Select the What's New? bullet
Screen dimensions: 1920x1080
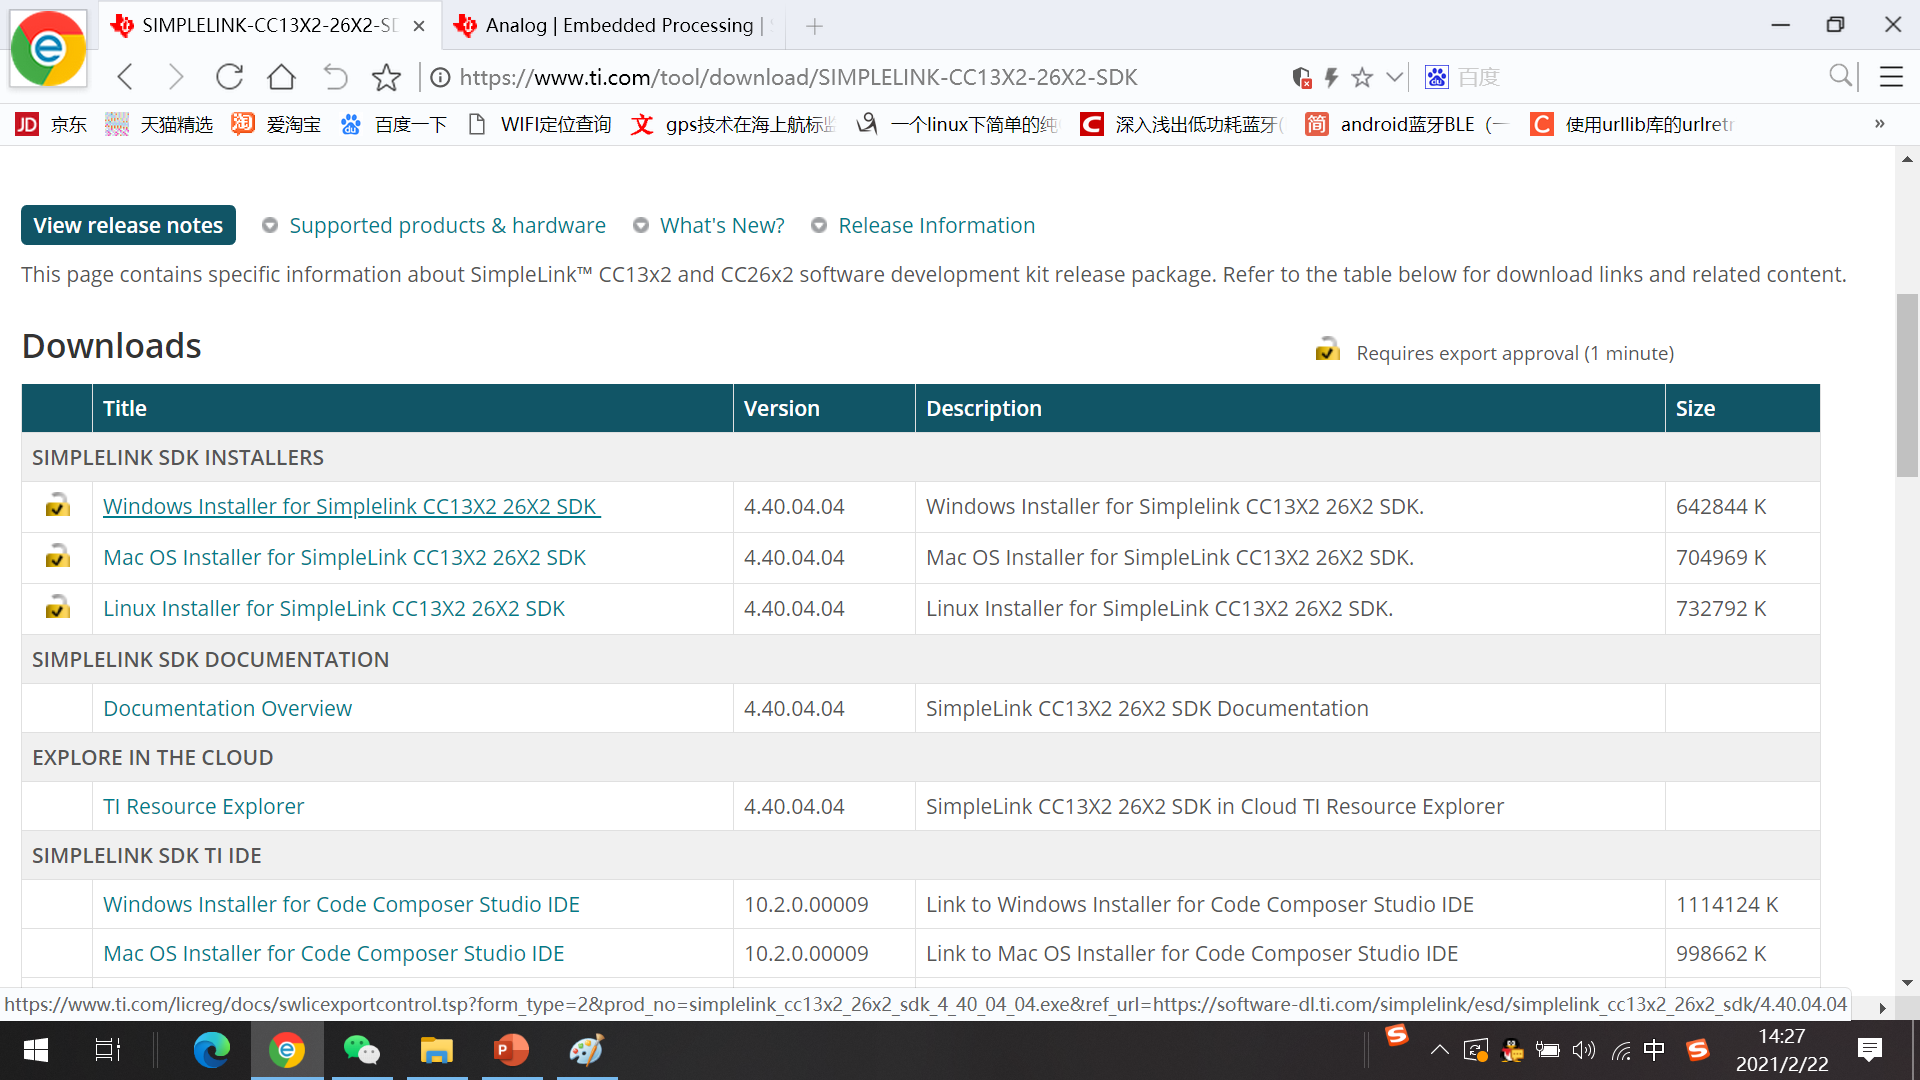click(x=641, y=226)
